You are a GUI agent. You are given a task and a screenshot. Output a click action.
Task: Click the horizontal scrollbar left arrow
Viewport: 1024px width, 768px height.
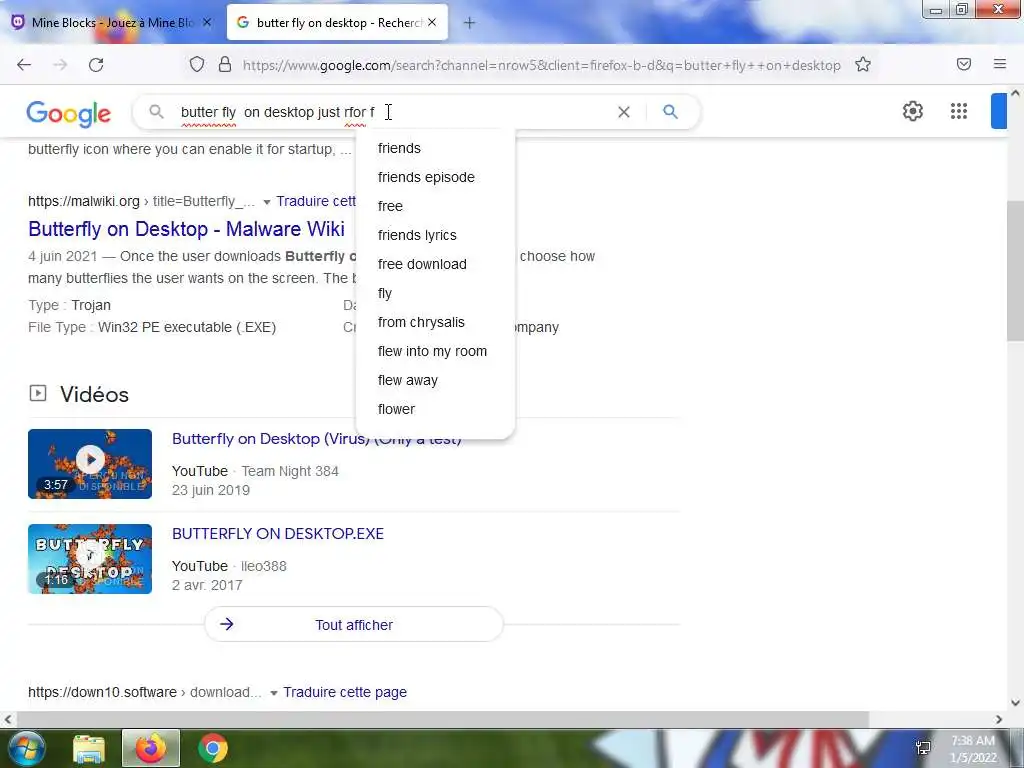[x=8, y=719]
